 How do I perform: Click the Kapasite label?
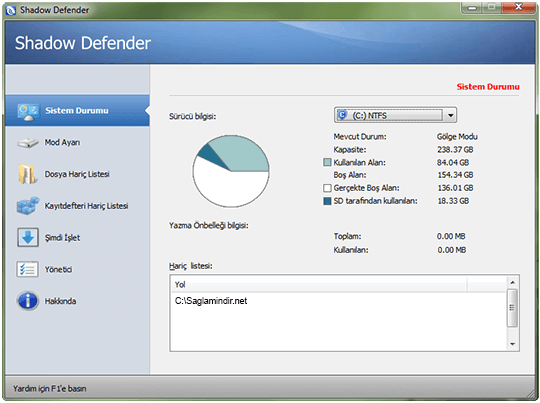point(350,149)
